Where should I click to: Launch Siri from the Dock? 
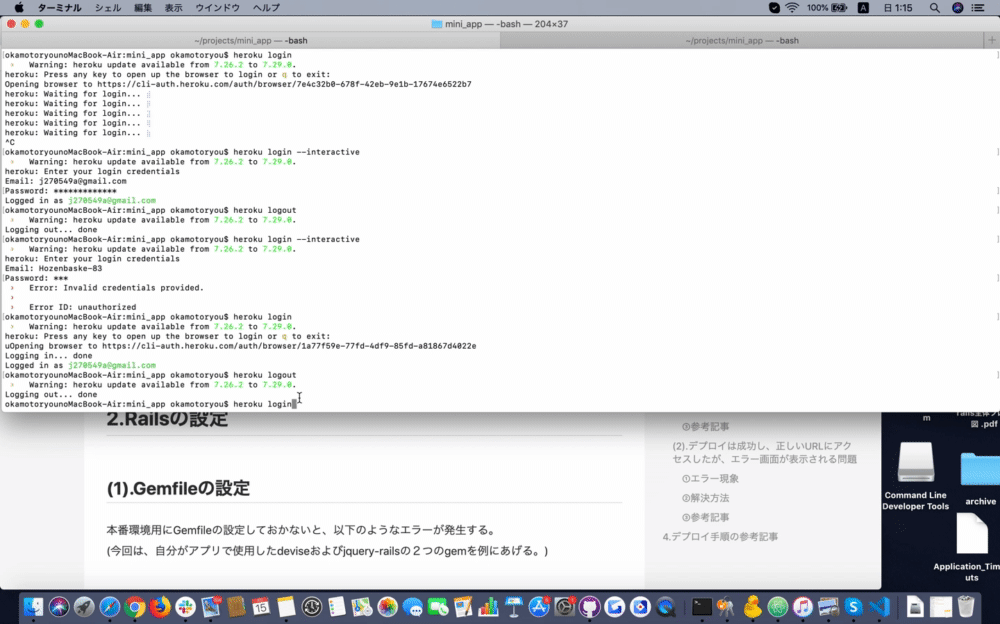tap(59, 606)
